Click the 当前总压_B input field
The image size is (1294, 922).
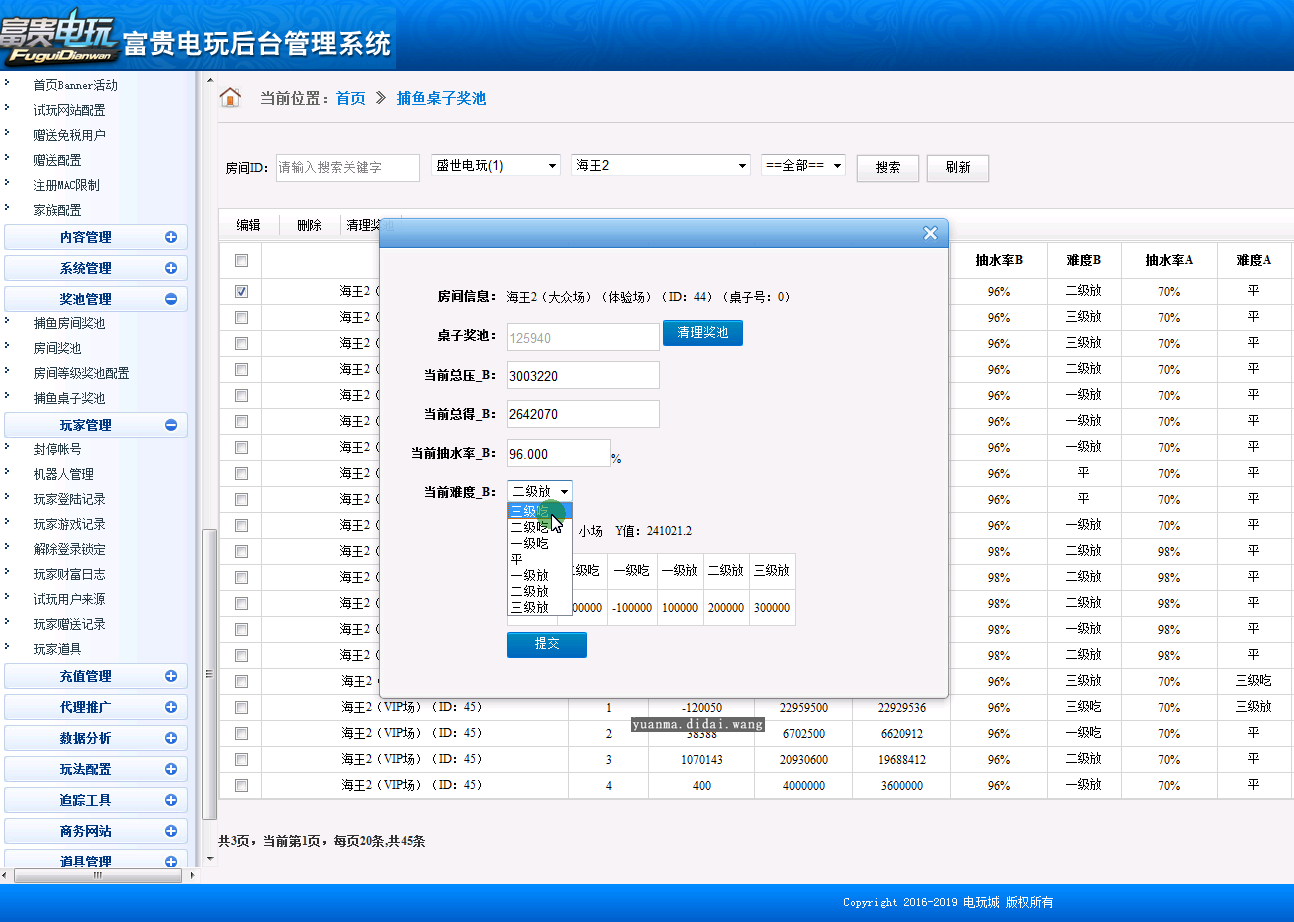[x=584, y=375]
